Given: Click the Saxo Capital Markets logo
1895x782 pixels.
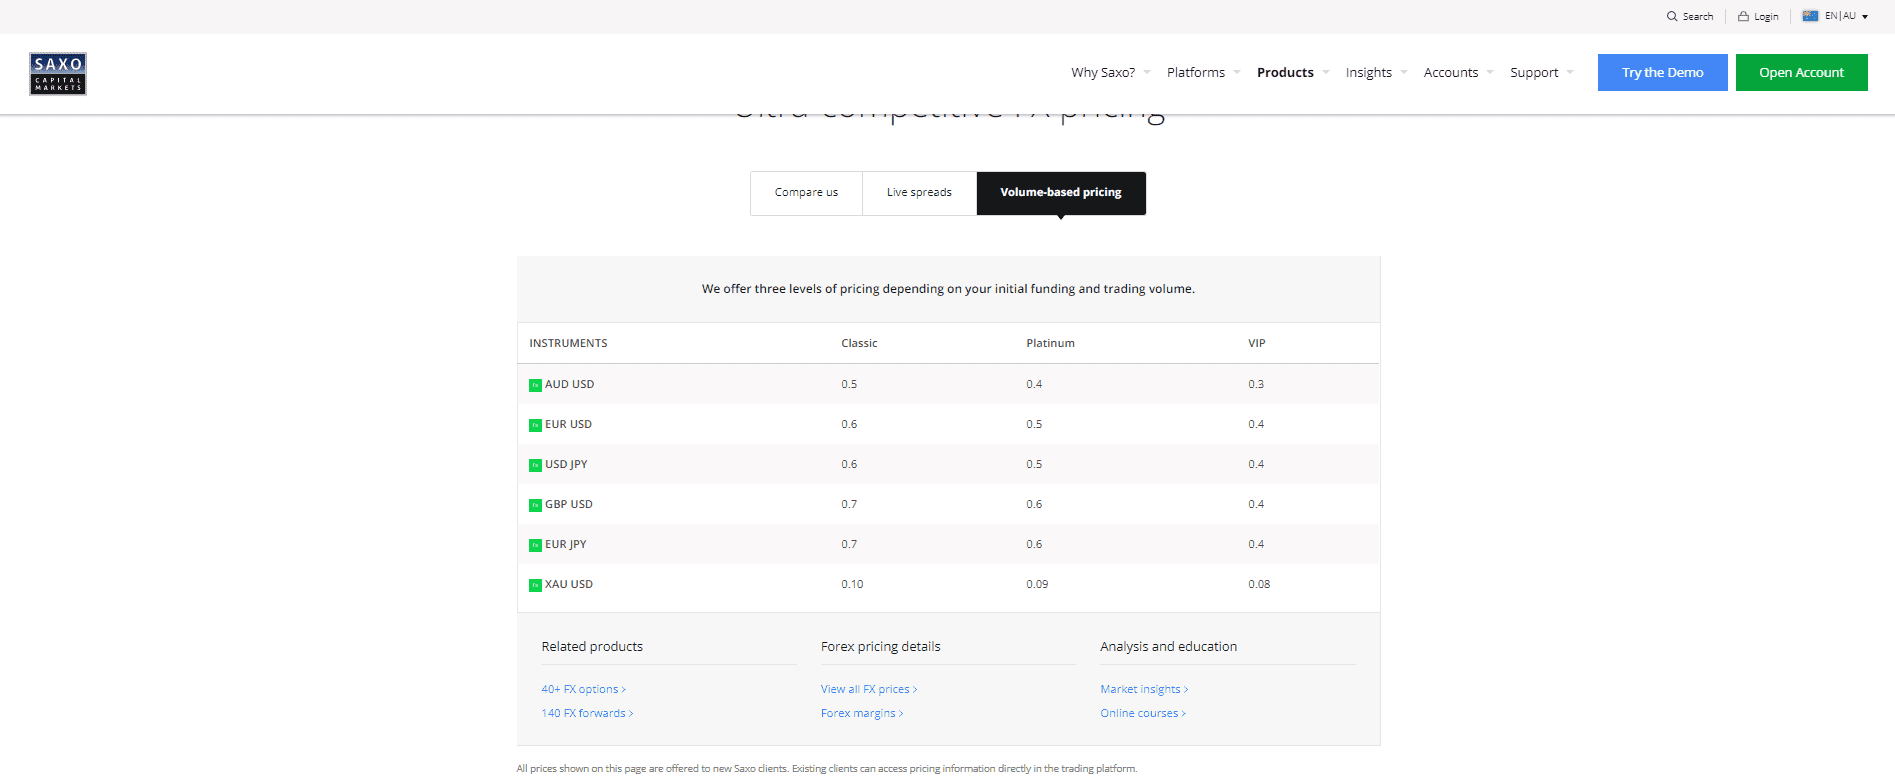Looking at the screenshot, I should [x=58, y=74].
